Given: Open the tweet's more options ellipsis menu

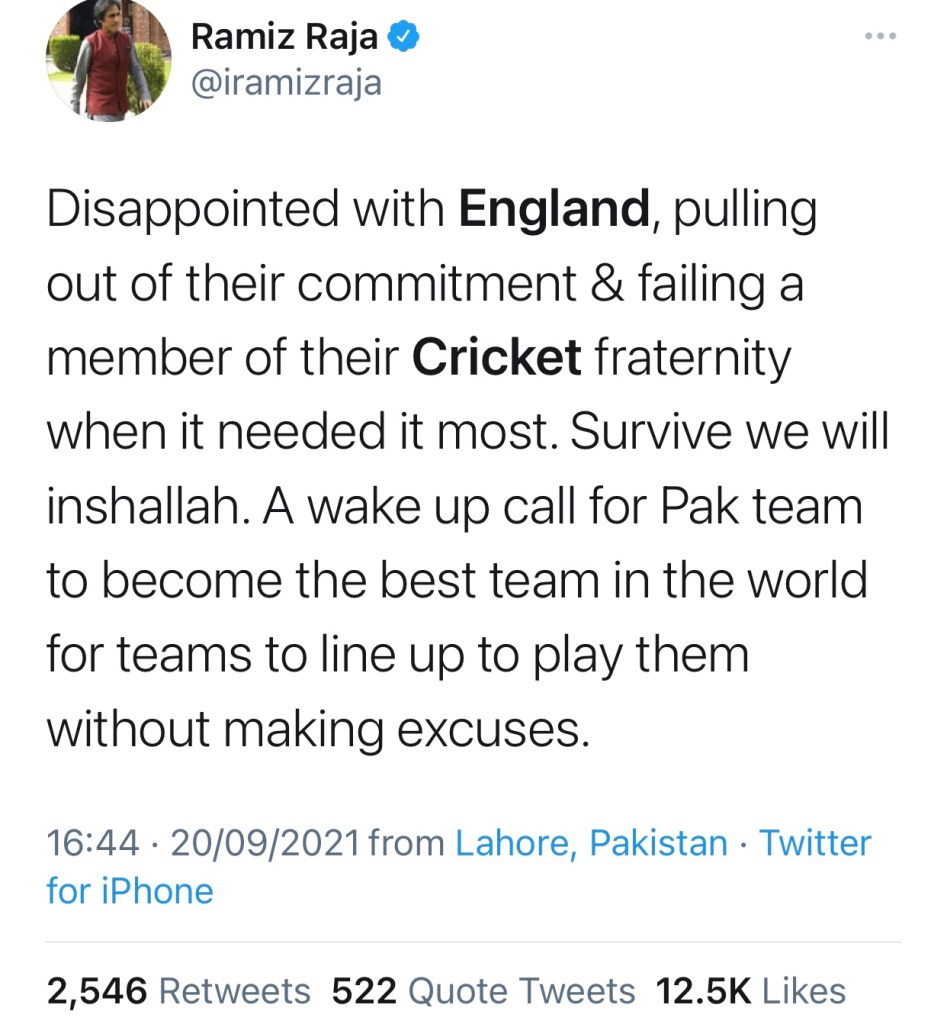Looking at the screenshot, I should click(x=879, y=37).
